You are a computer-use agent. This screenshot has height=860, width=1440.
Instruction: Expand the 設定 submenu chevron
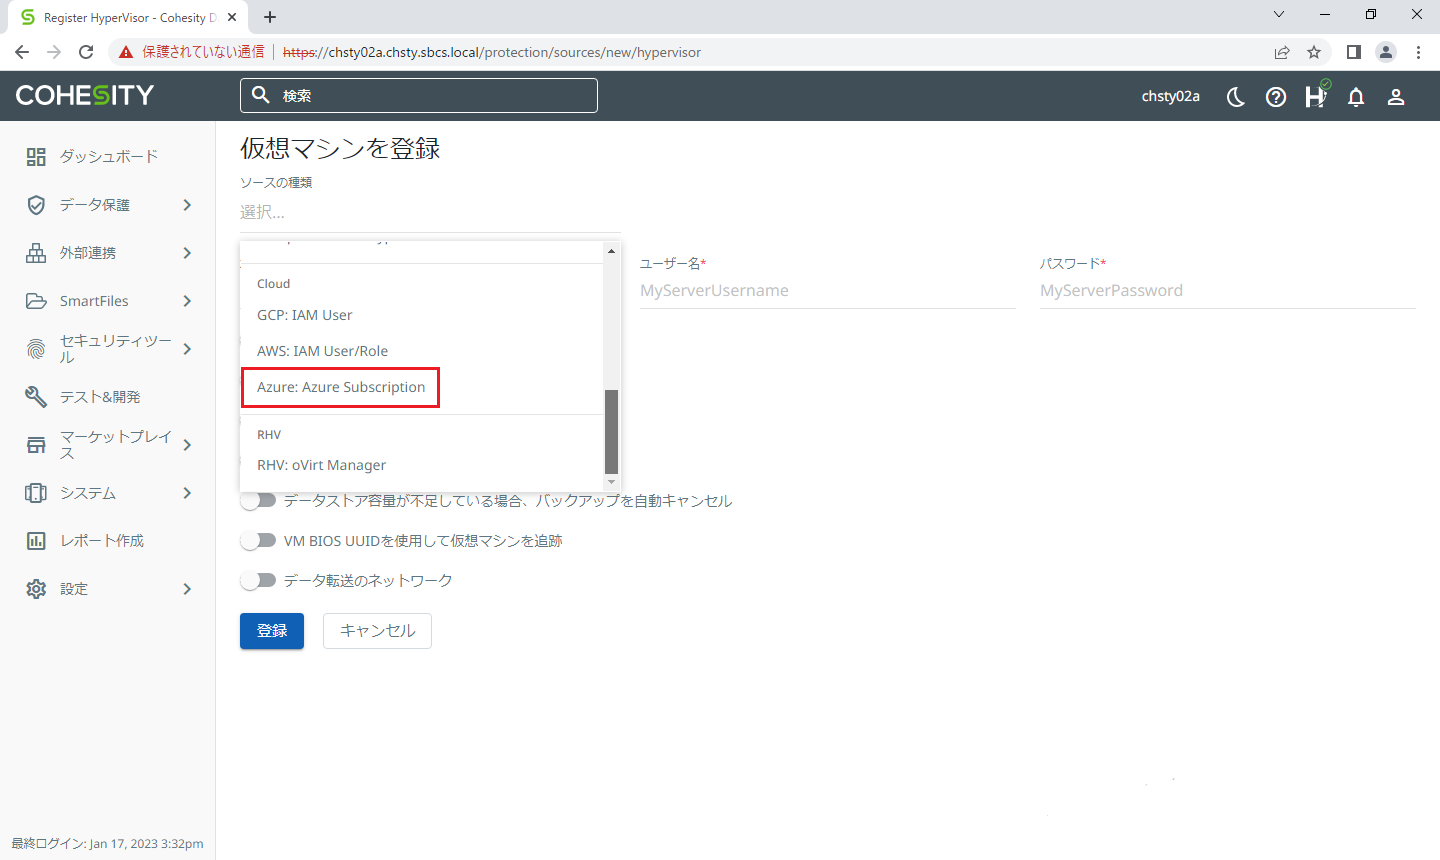coord(187,589)
